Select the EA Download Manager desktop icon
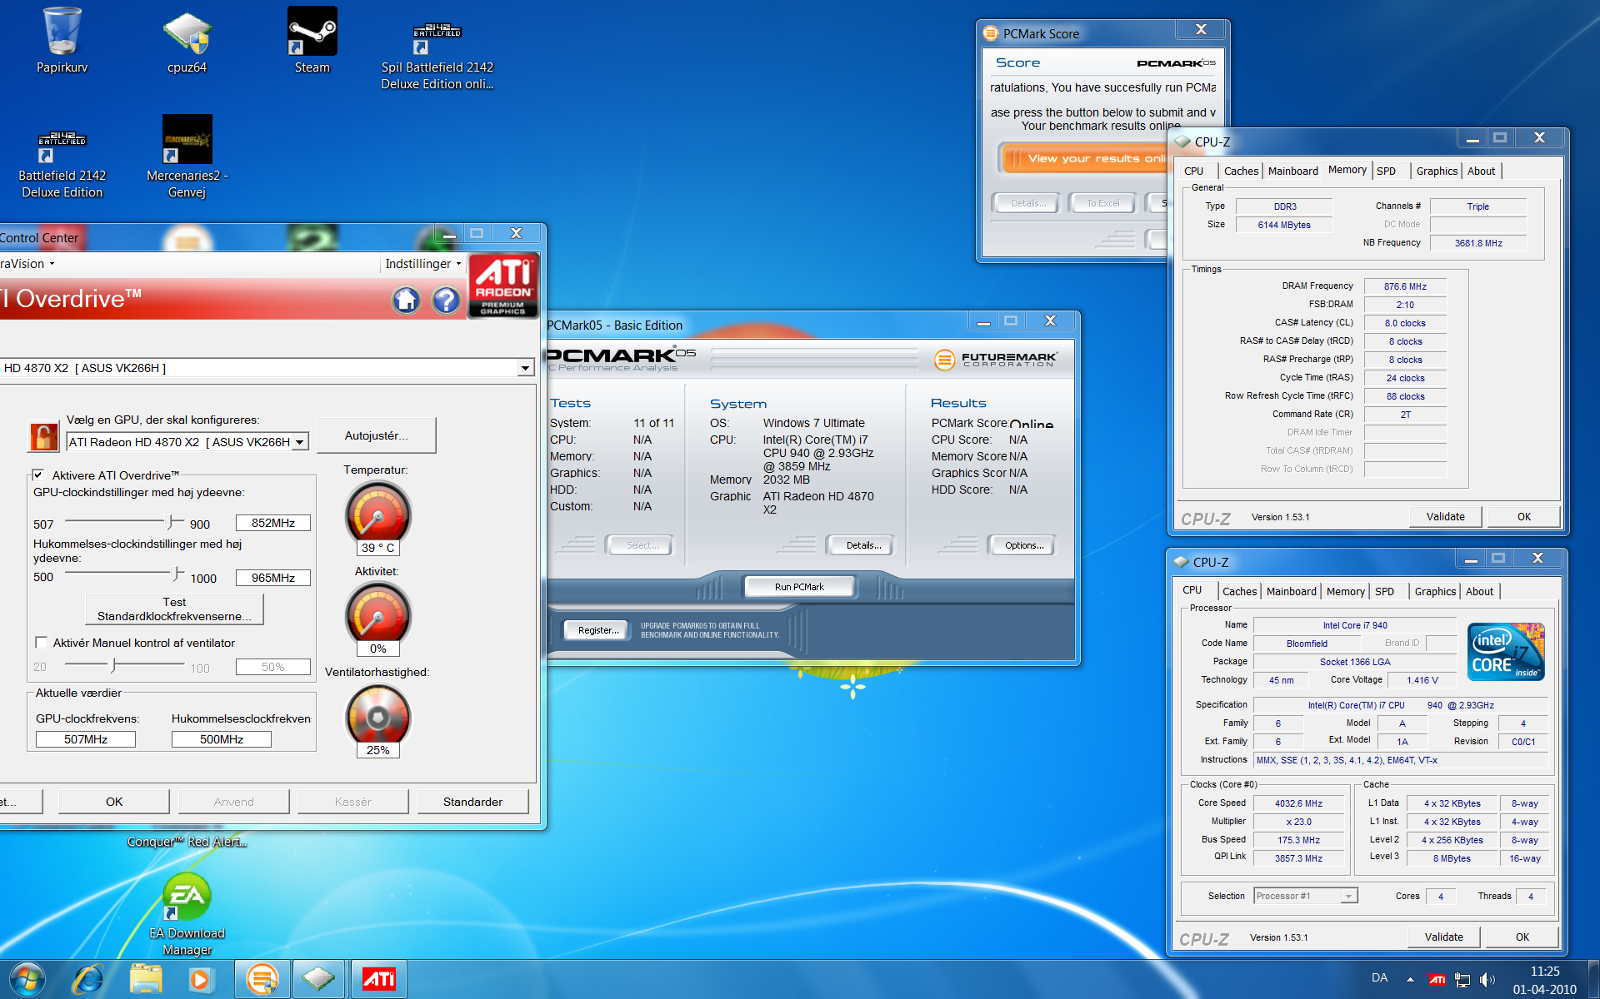Viewport: 1600px width, 999px height. (187, 914)
